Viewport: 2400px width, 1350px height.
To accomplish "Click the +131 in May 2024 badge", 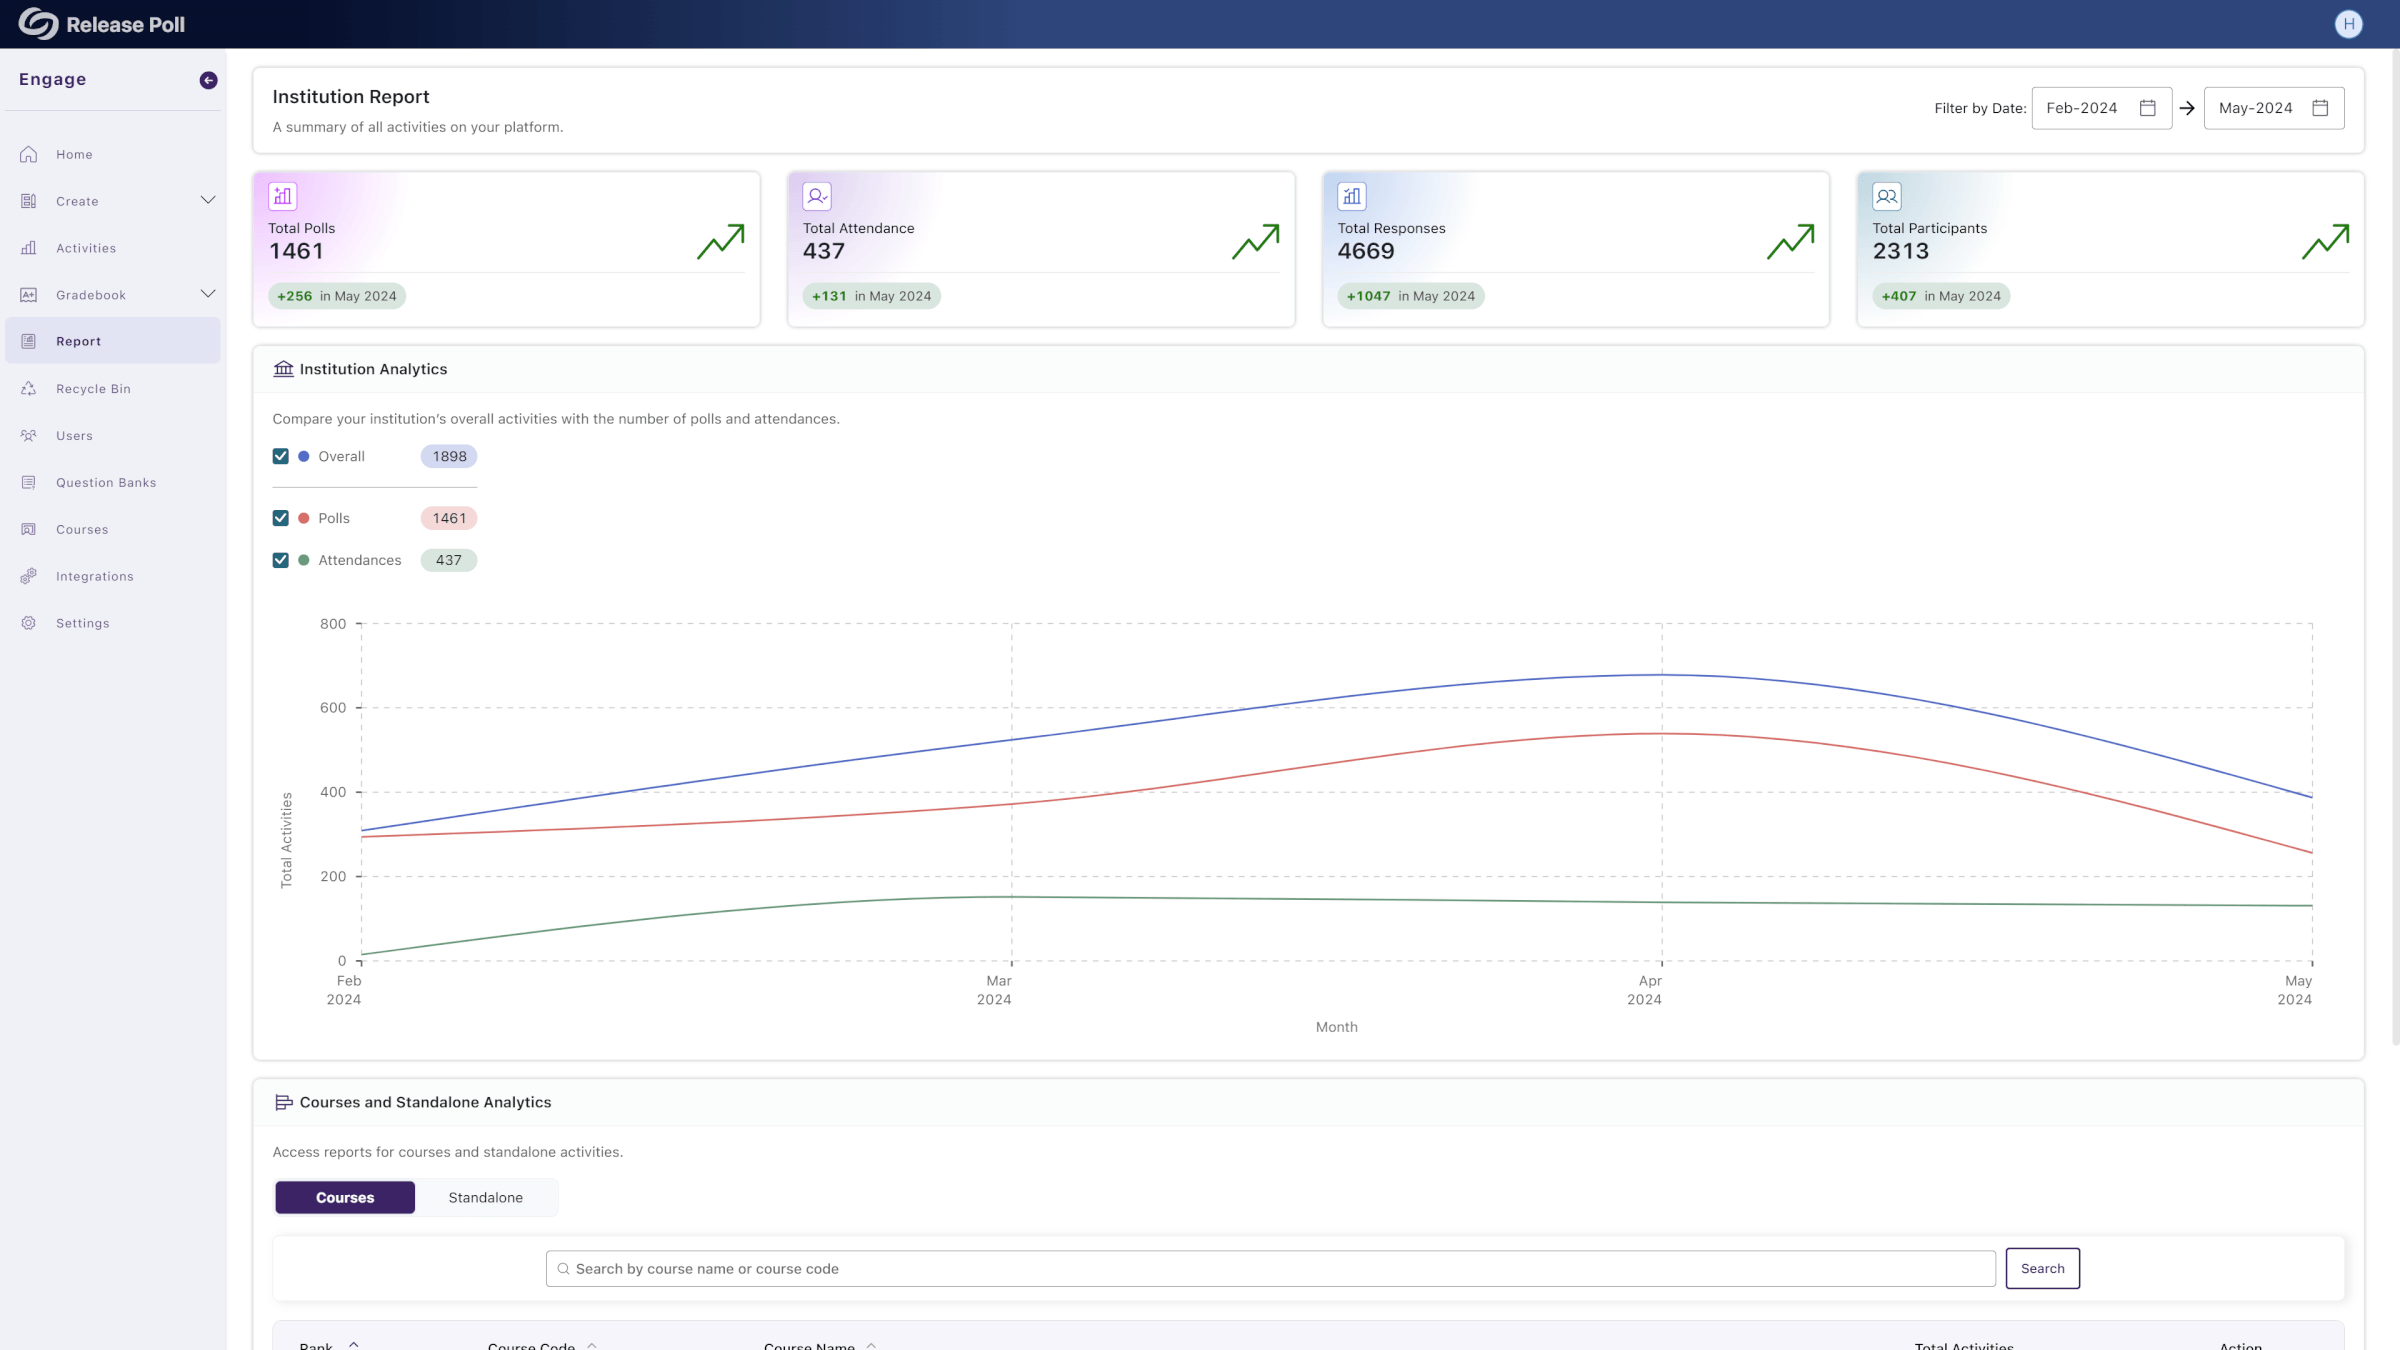I will click(x=871, y=296).
